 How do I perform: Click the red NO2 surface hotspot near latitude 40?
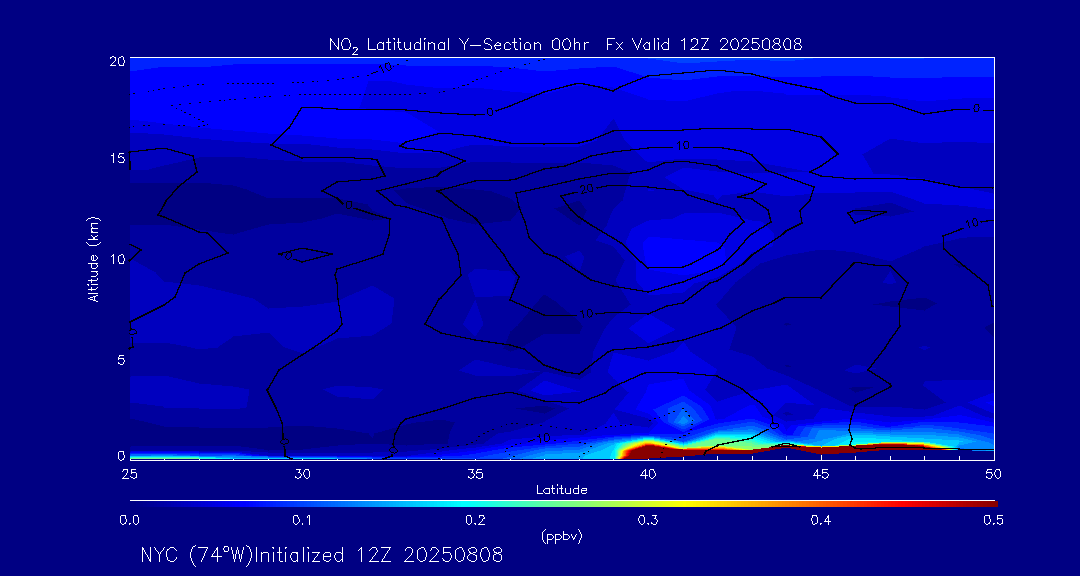(x=647, y=449)
